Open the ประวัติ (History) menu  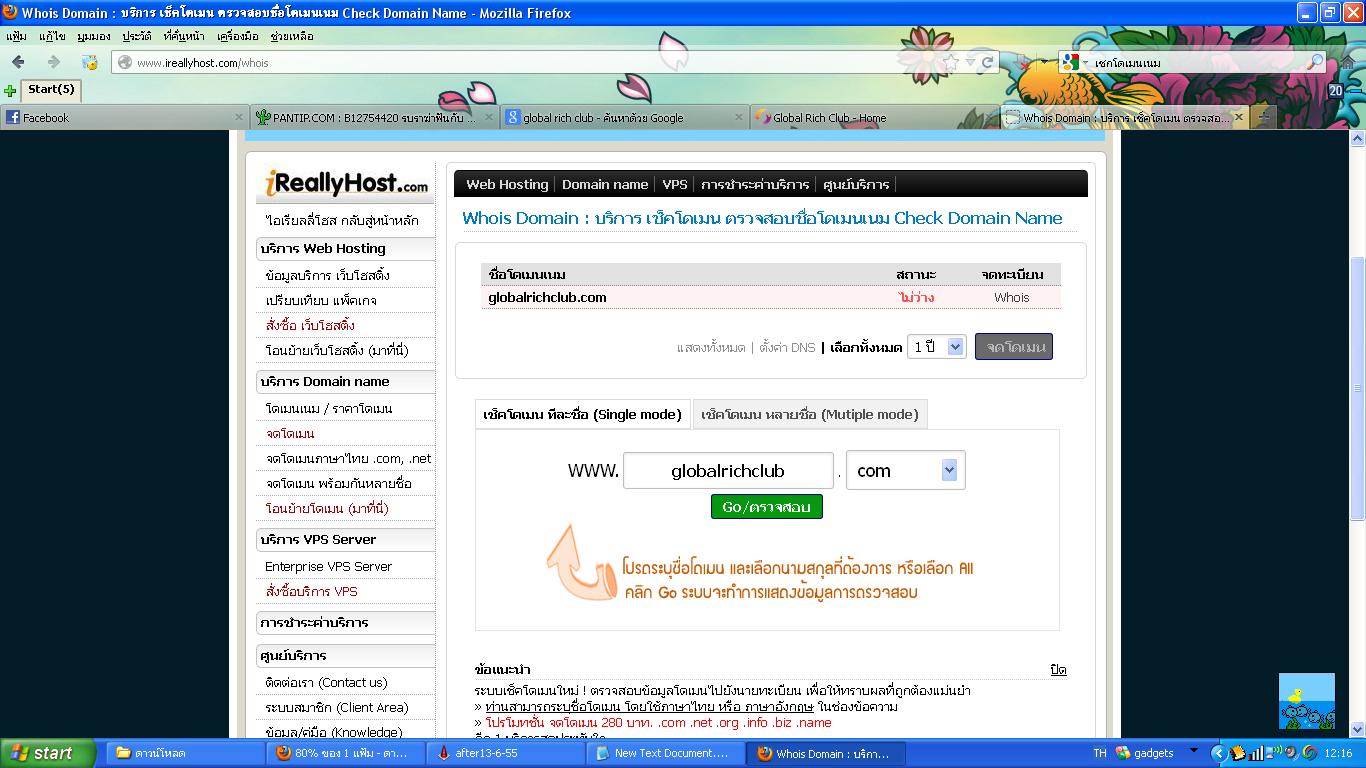pyautogui.click(x=137, y=36)
